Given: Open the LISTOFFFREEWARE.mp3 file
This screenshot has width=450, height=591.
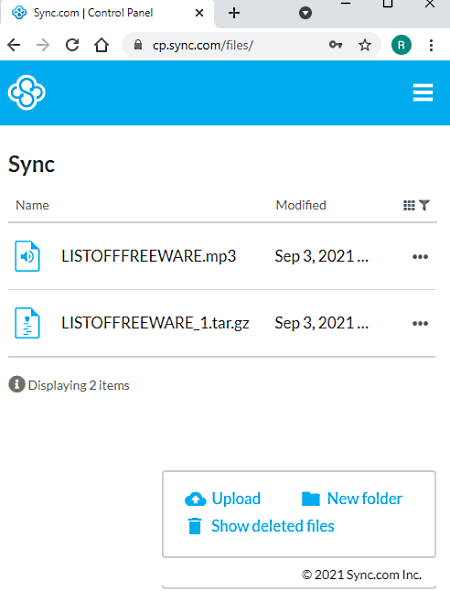Looking at the screenshot, I should [148, 256].
